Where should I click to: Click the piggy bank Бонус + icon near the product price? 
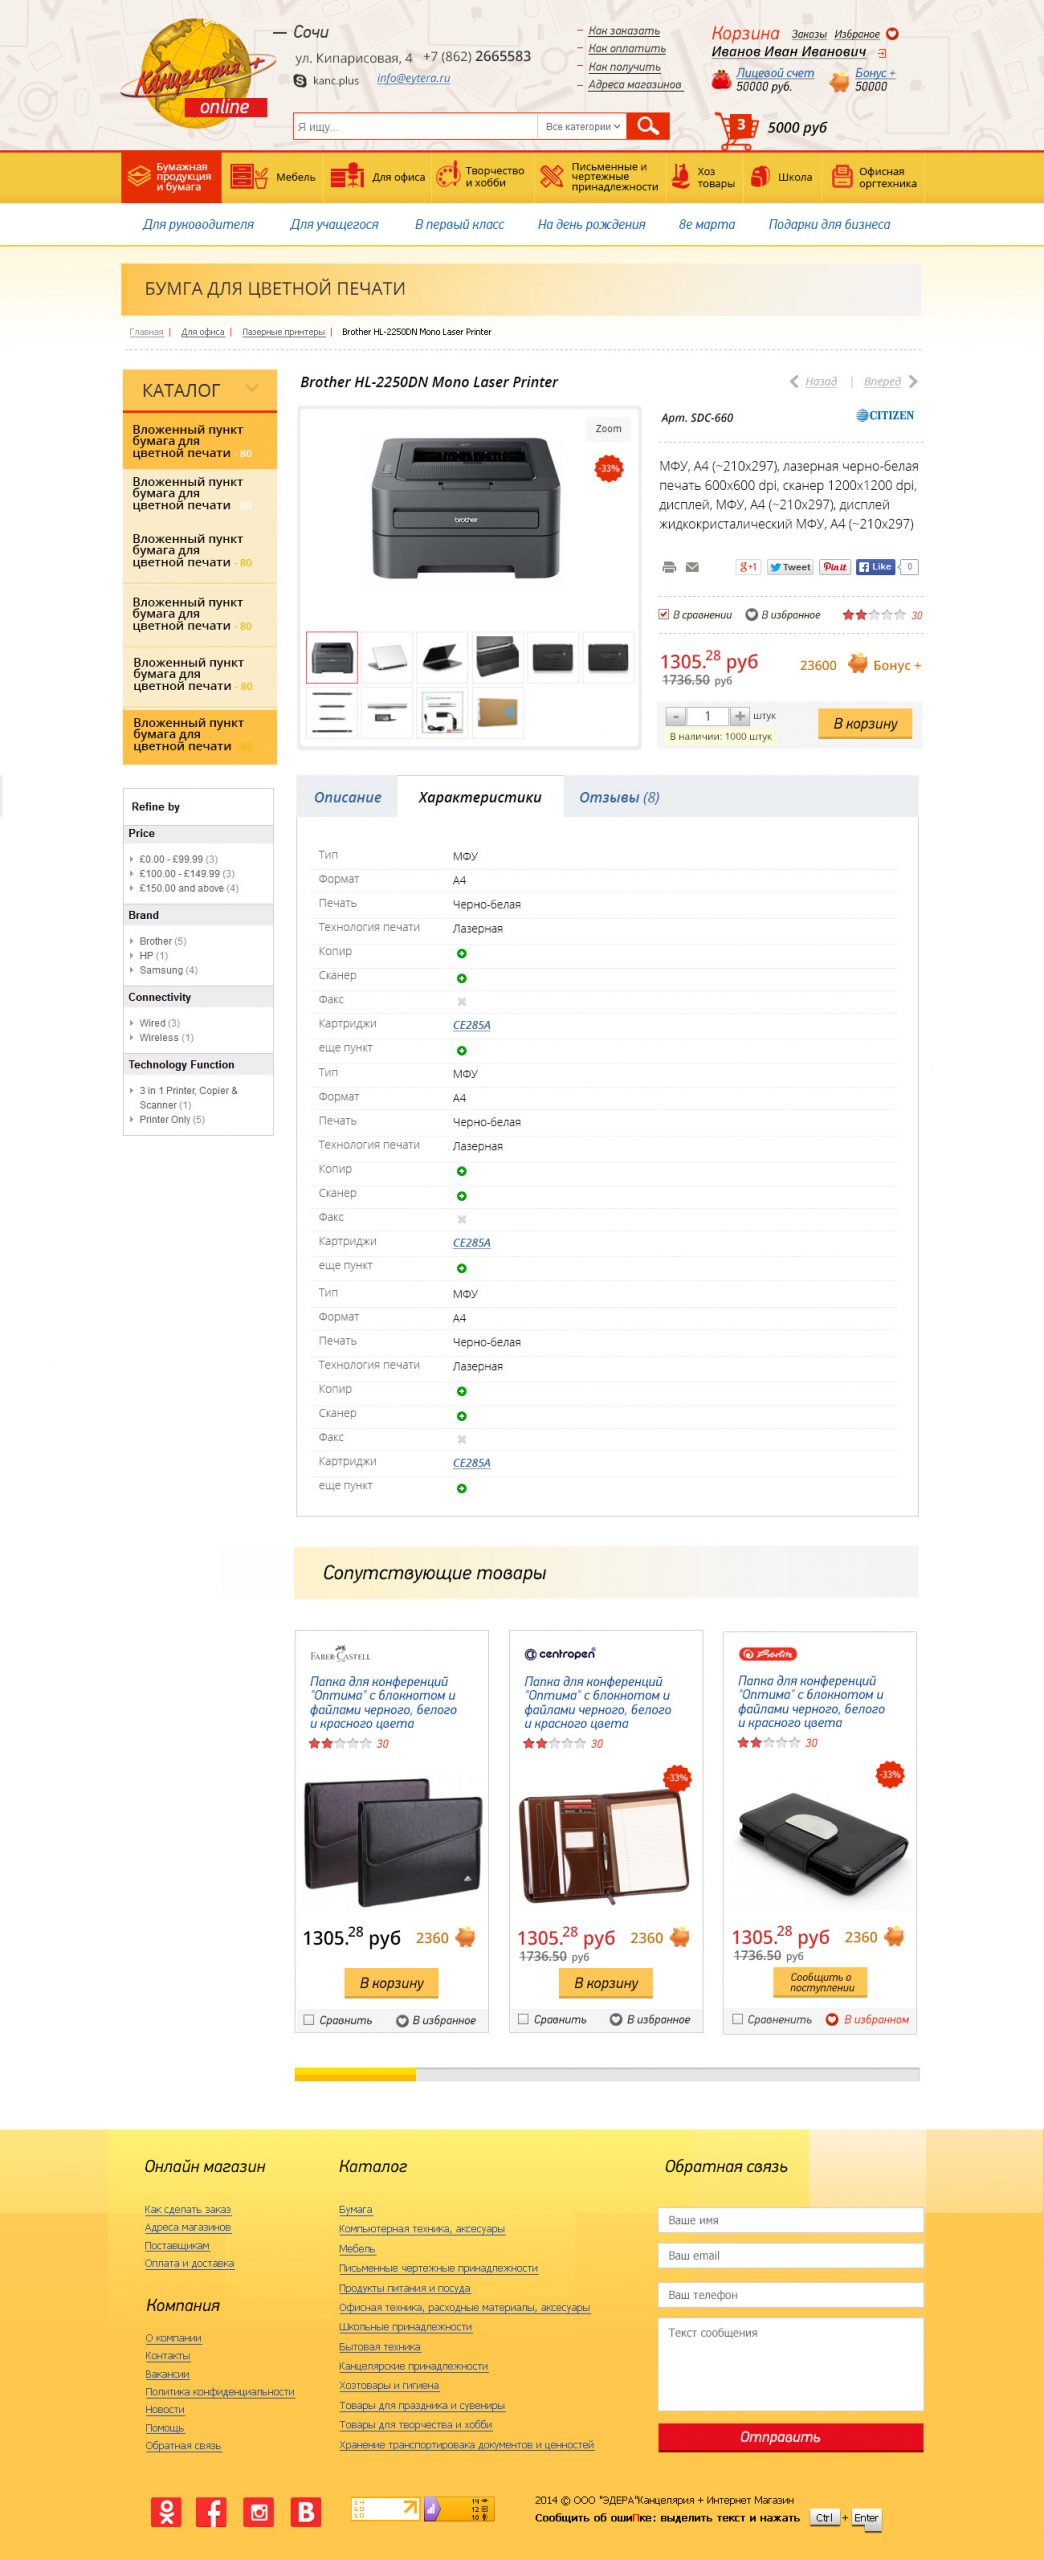[858, 664]
